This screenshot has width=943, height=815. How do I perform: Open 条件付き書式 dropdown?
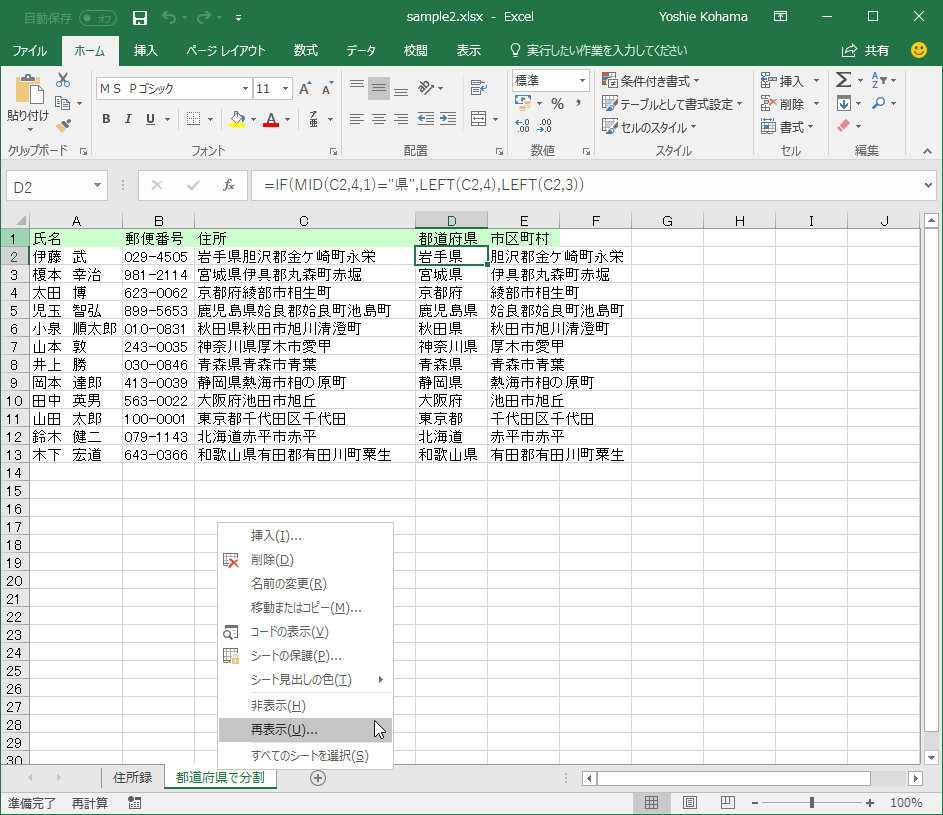click(x=651, y=81)
